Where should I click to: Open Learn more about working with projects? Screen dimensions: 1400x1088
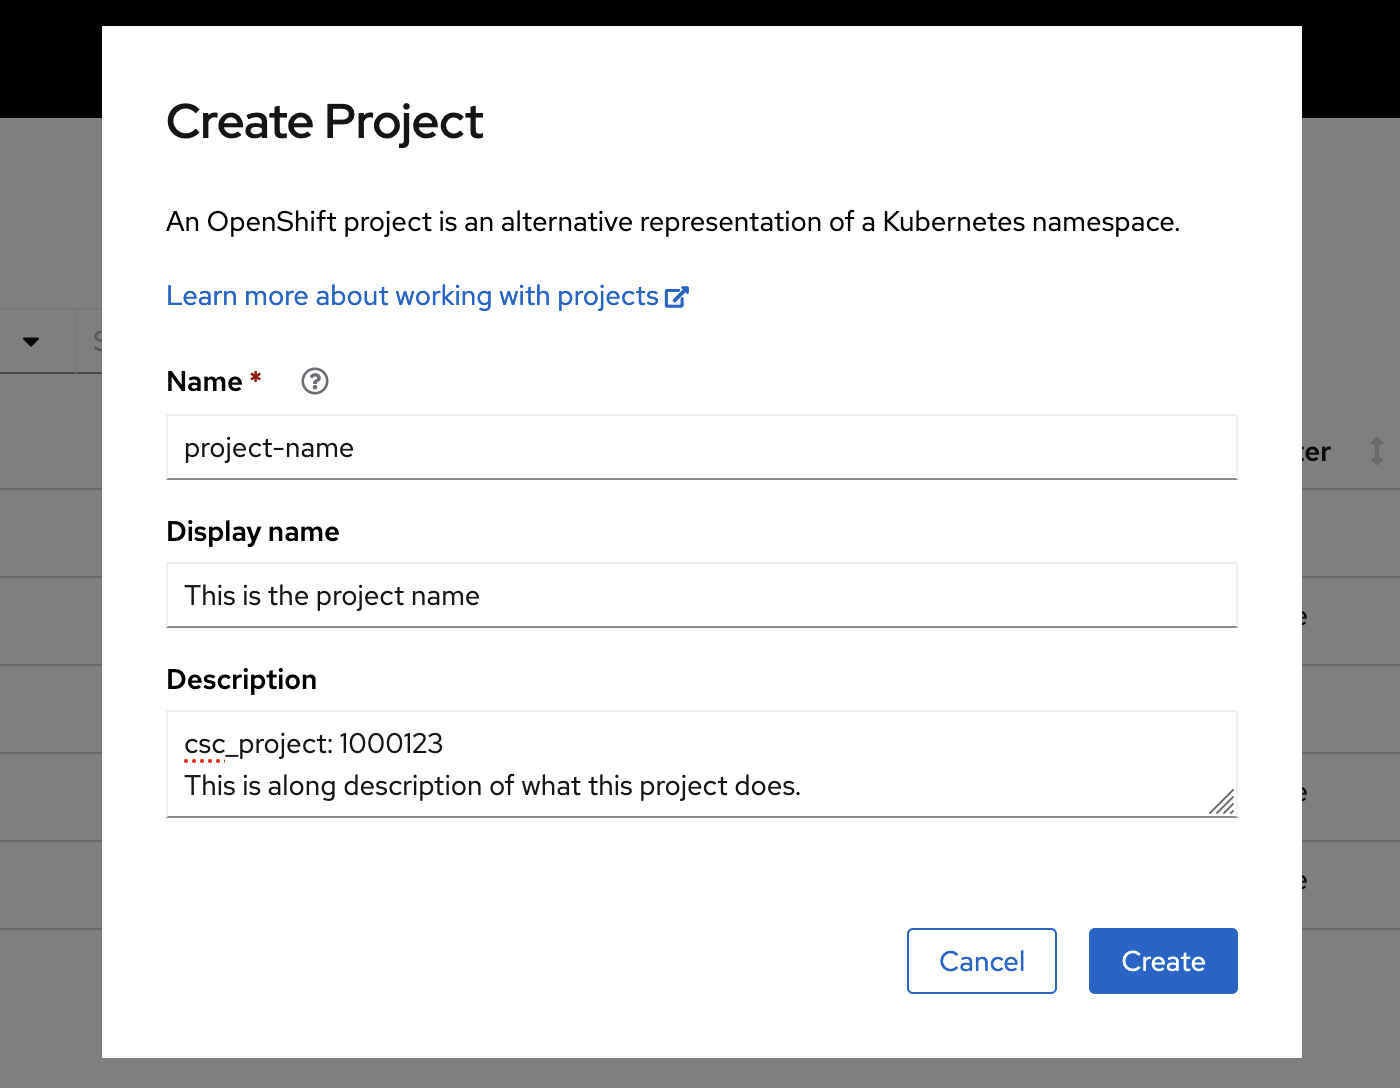pos(427,296)
